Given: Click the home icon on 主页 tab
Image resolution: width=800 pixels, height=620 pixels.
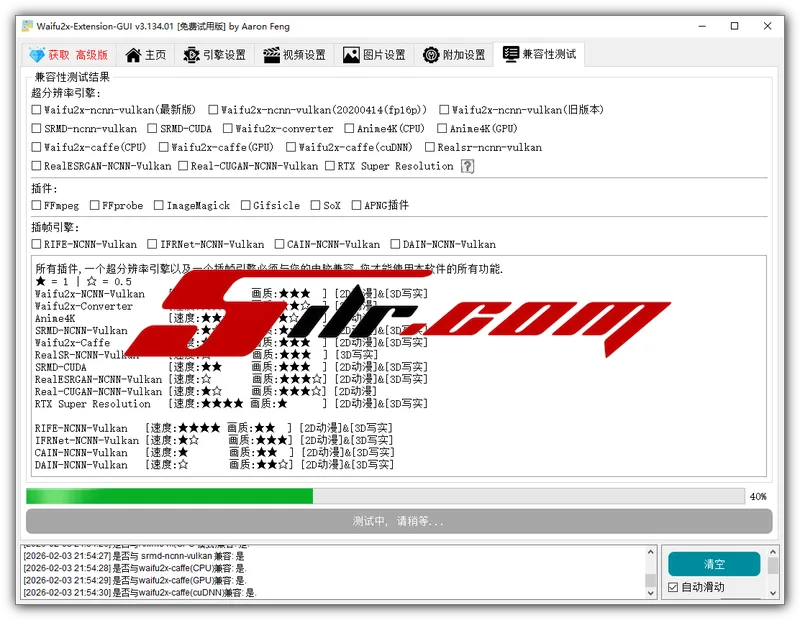Looking at the screenshot, I should (131, 55).
